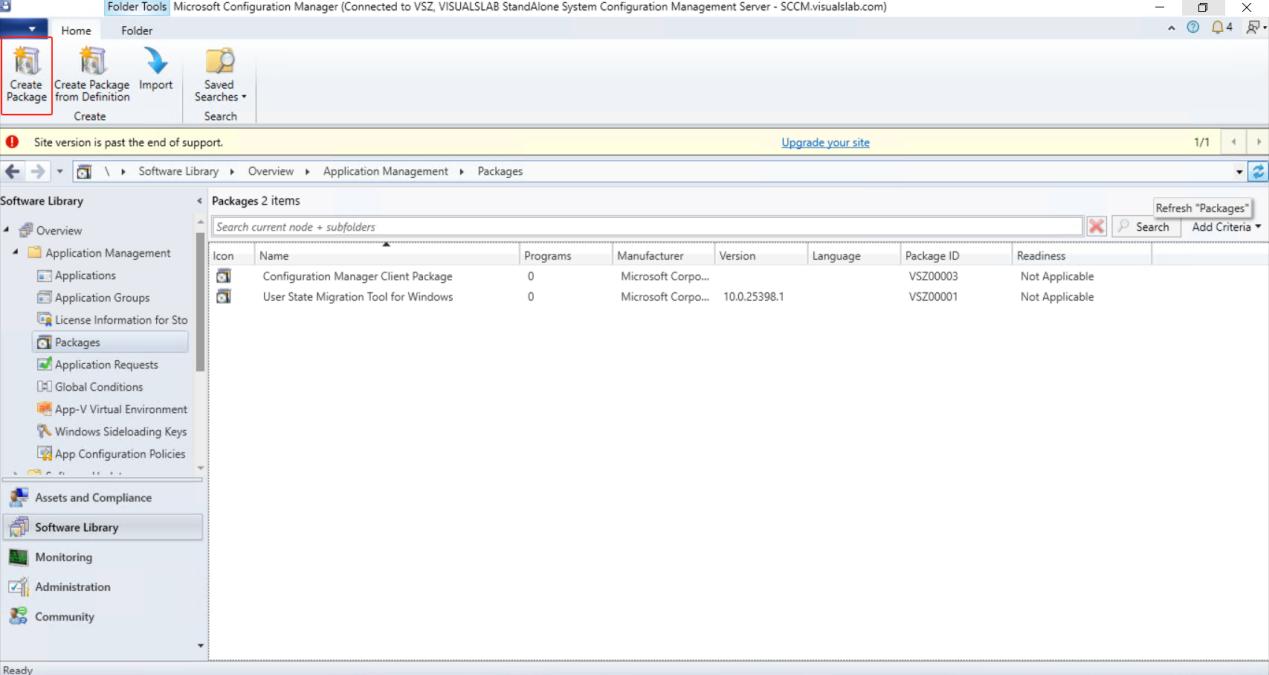The image size is (1269, 675).
Task: Select the Configuration Manager Client Package row
Action: tap(357, 276)
